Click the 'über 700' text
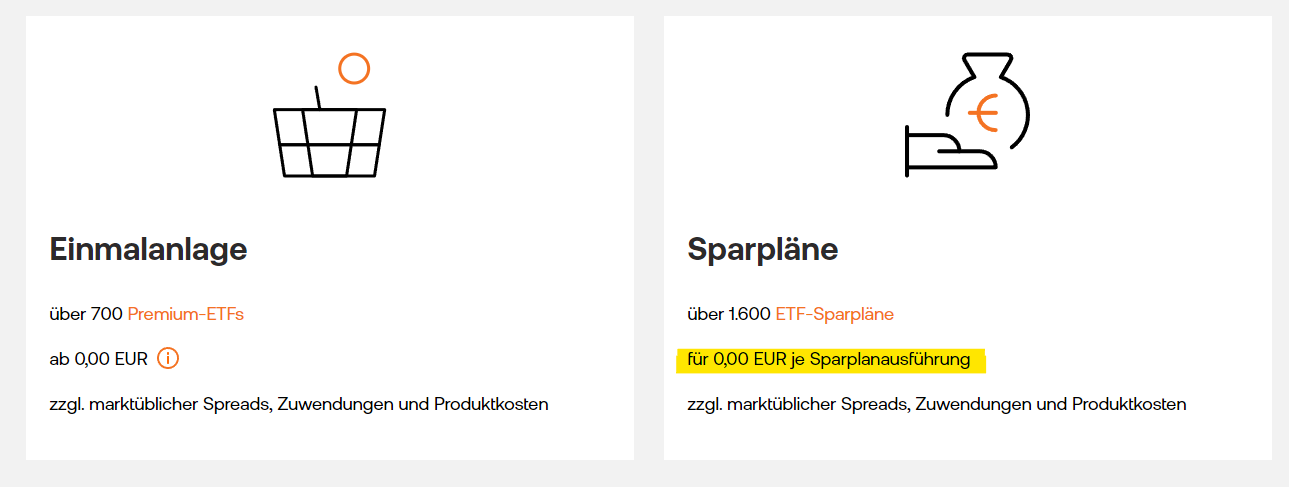Screen dimensions: 1289x487 click(x=86, y=314)
